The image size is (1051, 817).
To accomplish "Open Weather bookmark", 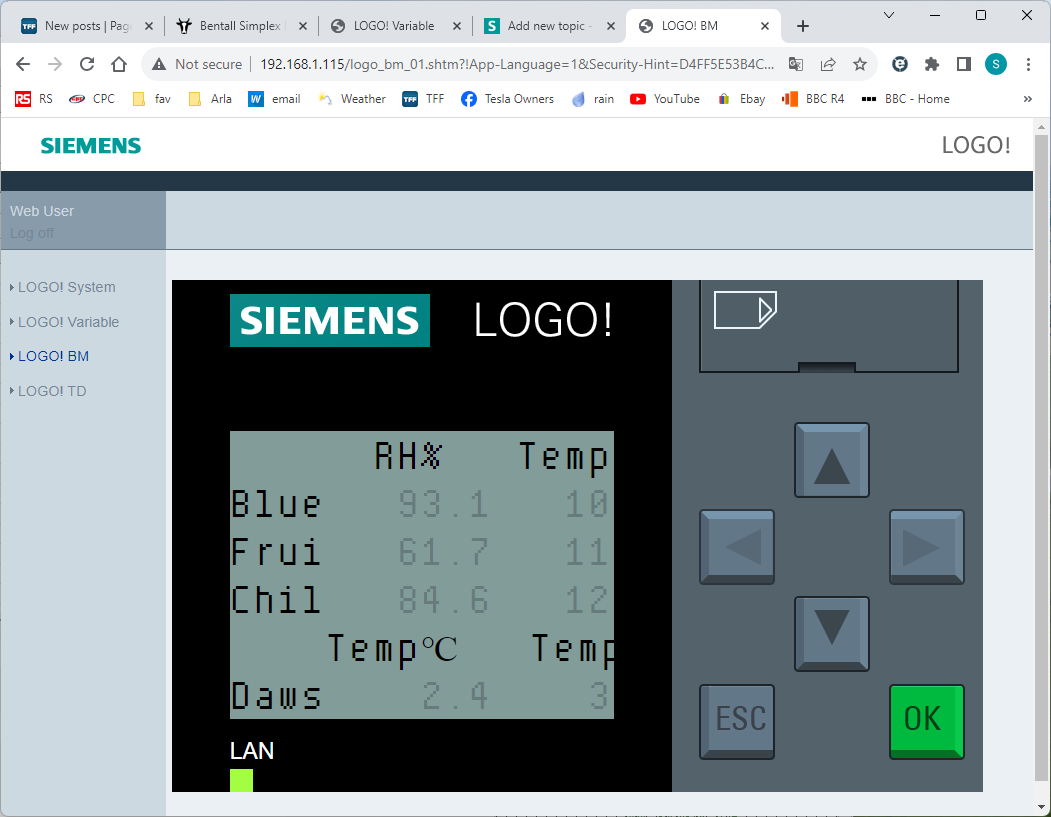I will (353, 99).
